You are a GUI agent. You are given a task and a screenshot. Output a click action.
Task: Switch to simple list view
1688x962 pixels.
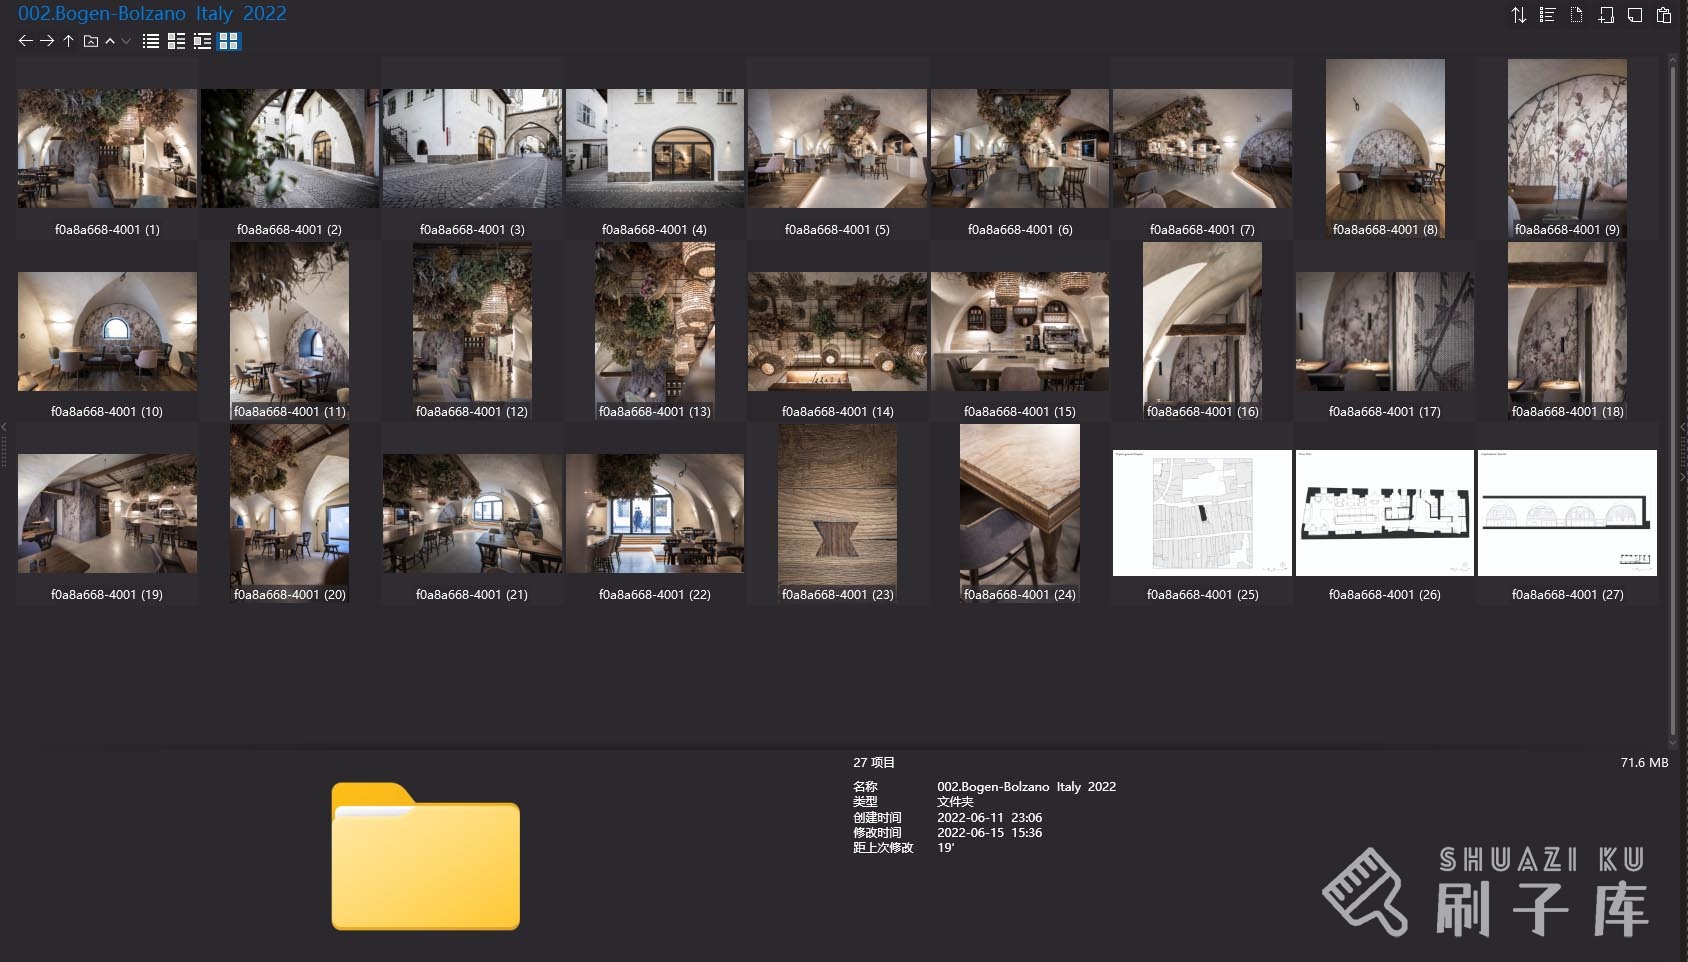(x=151, y=41)
